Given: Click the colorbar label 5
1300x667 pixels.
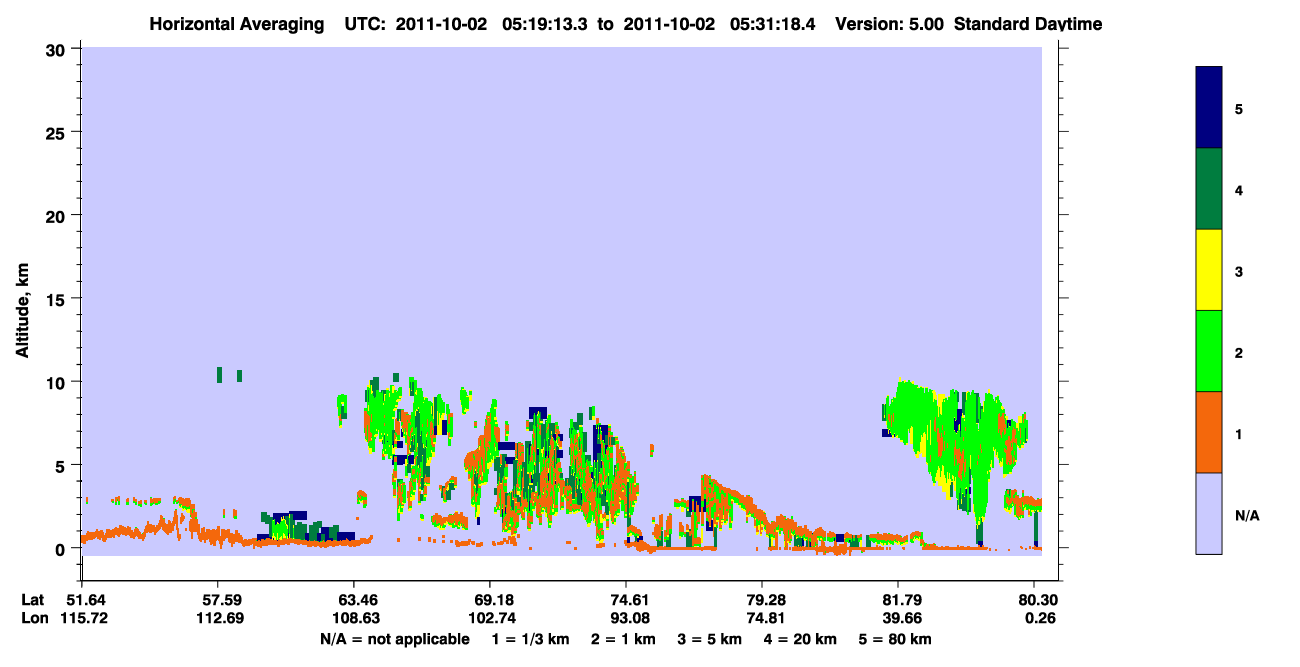Looking at the screenshot, I should (1239, 109).
